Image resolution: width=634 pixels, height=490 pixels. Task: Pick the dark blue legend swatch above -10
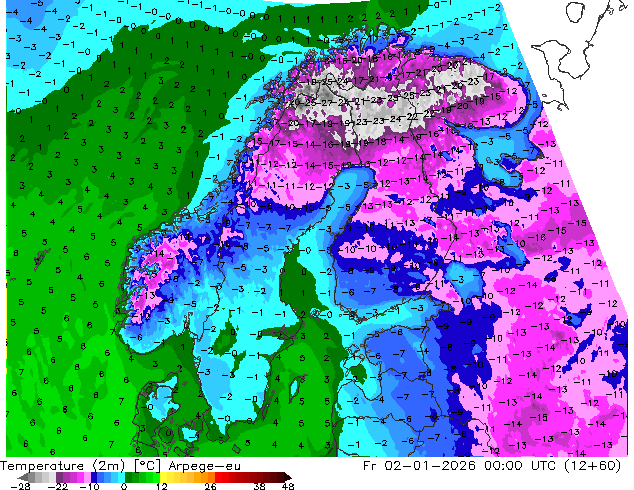94,477
